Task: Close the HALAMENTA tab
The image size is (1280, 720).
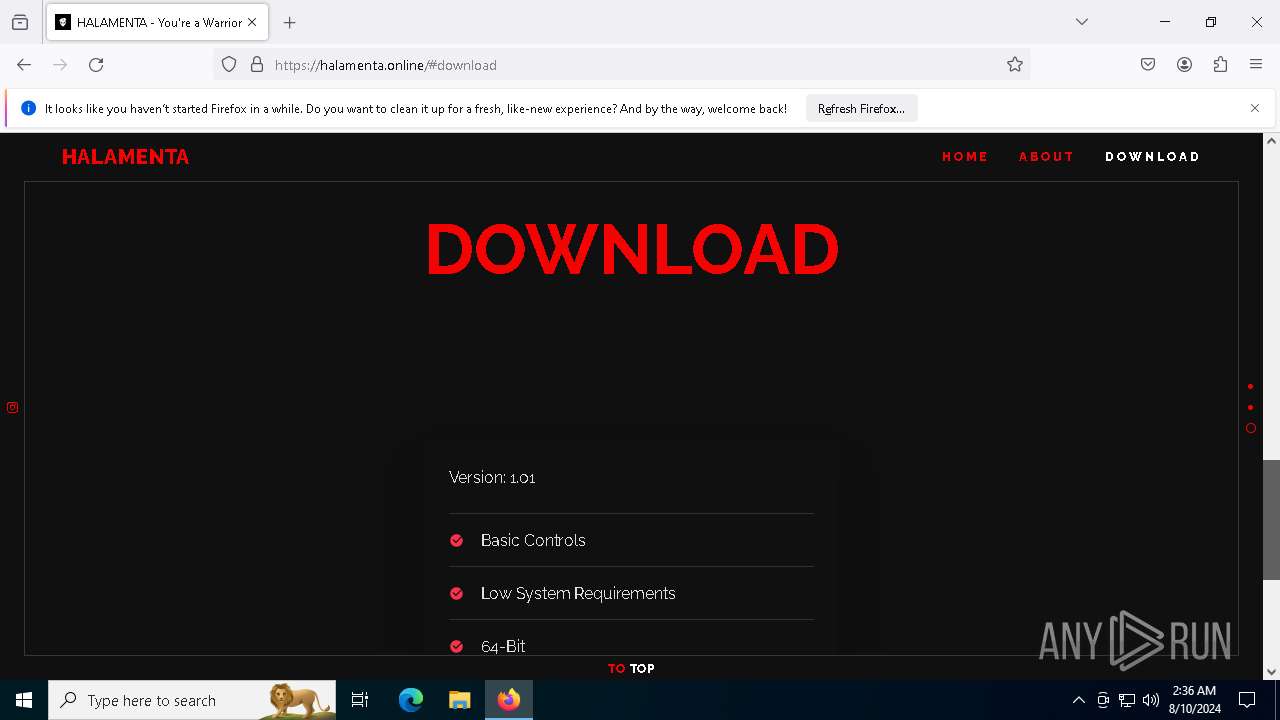Action: click(x=252, y=22)
